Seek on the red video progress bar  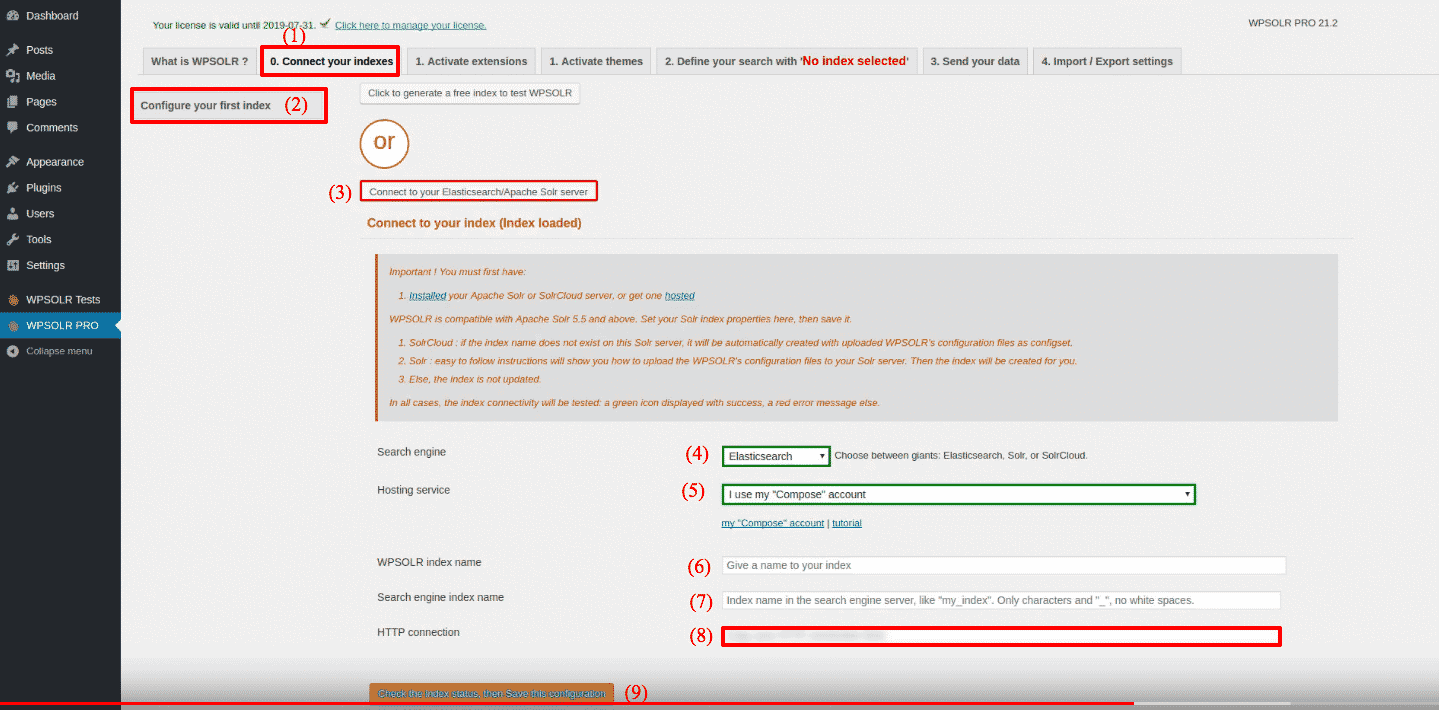pyautogui.click(x=566, y=704)
